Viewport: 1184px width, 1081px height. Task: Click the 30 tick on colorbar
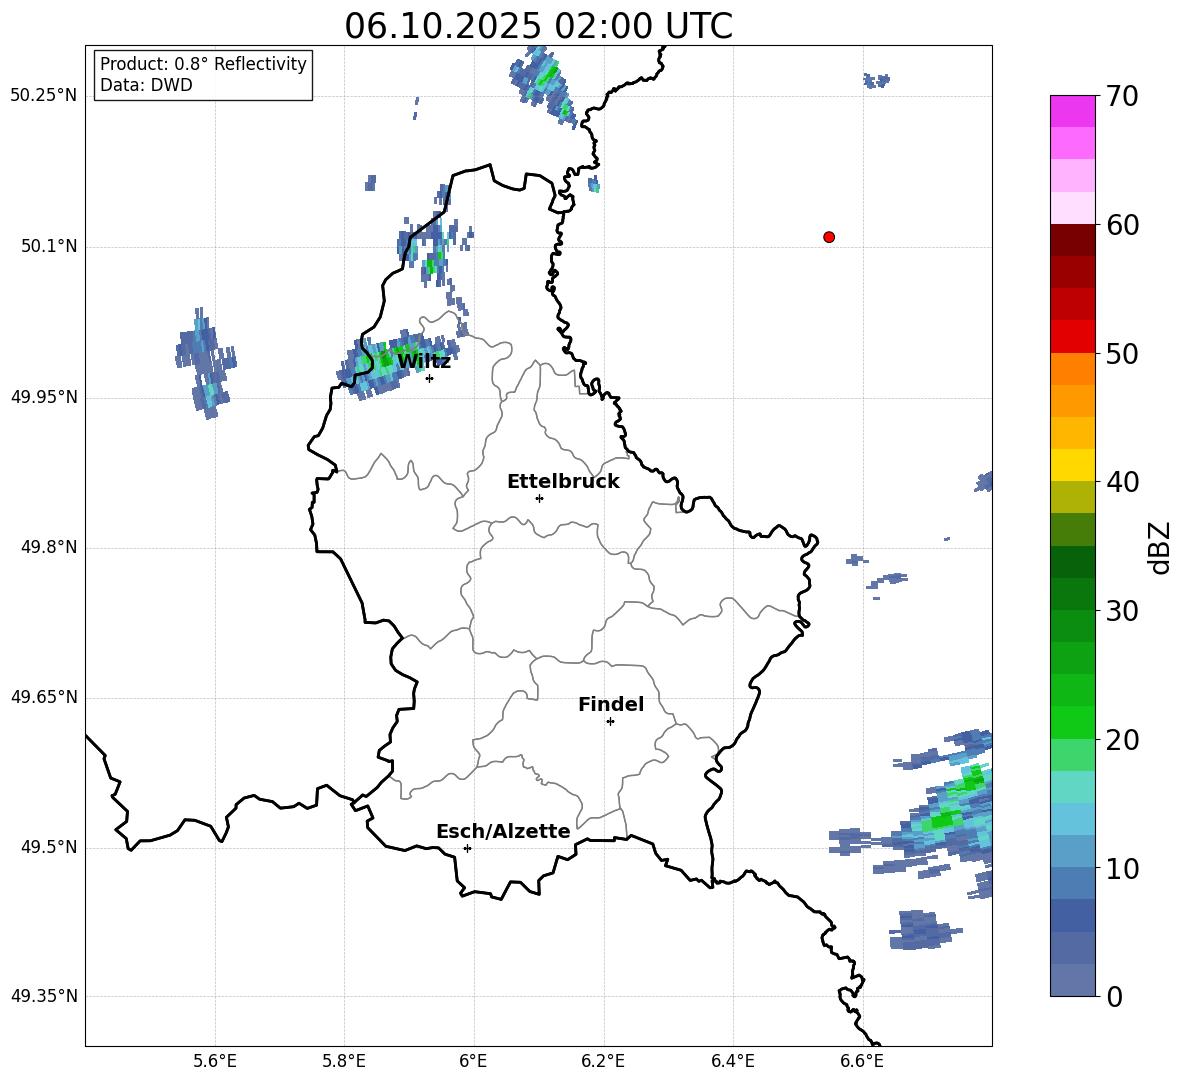(x=1122, y=611)
